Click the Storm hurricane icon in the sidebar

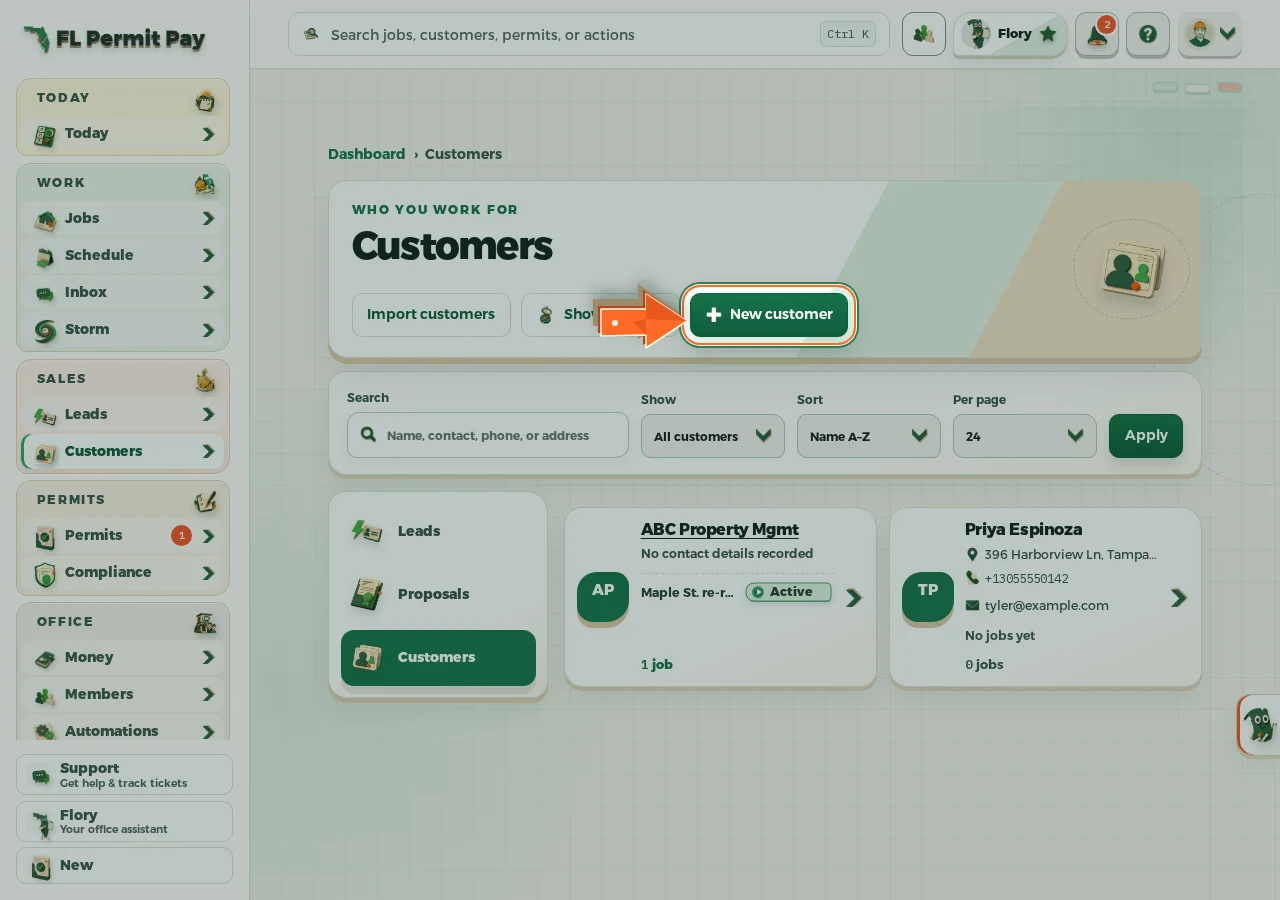pyautogui.click(x=44, y=330)
